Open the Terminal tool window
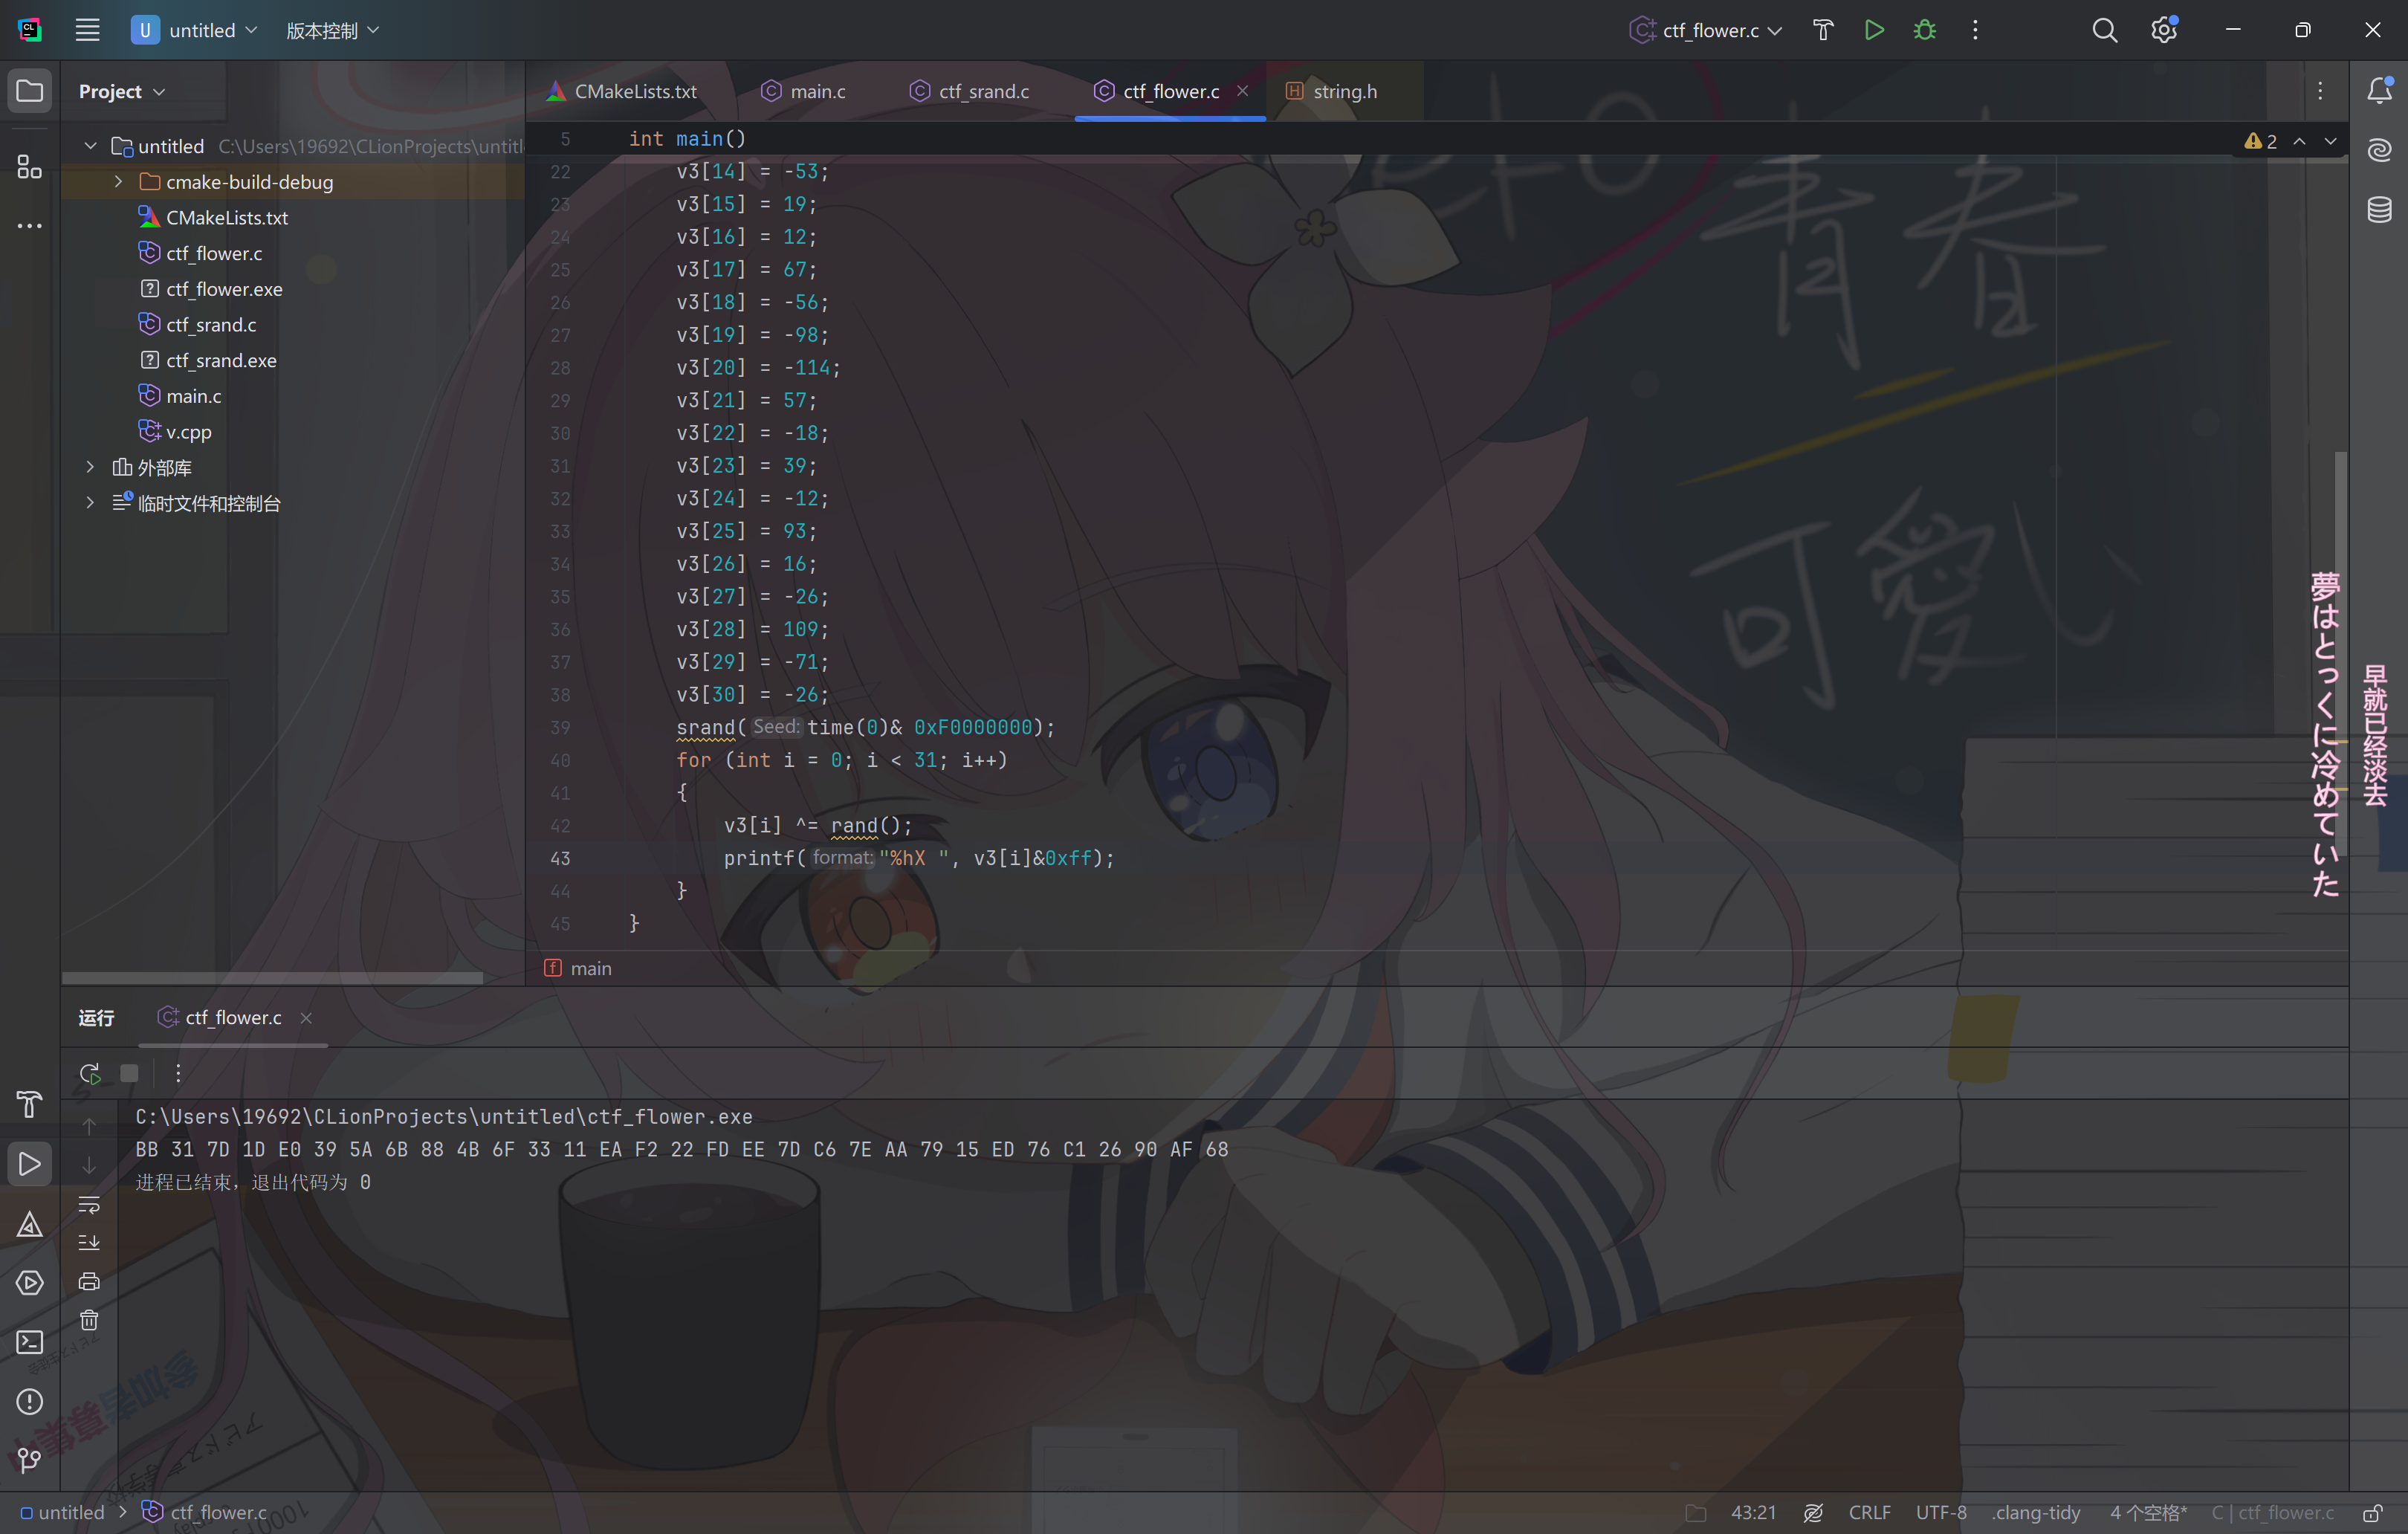This screenshot has height=1534, width=2408. (30, 1342)
